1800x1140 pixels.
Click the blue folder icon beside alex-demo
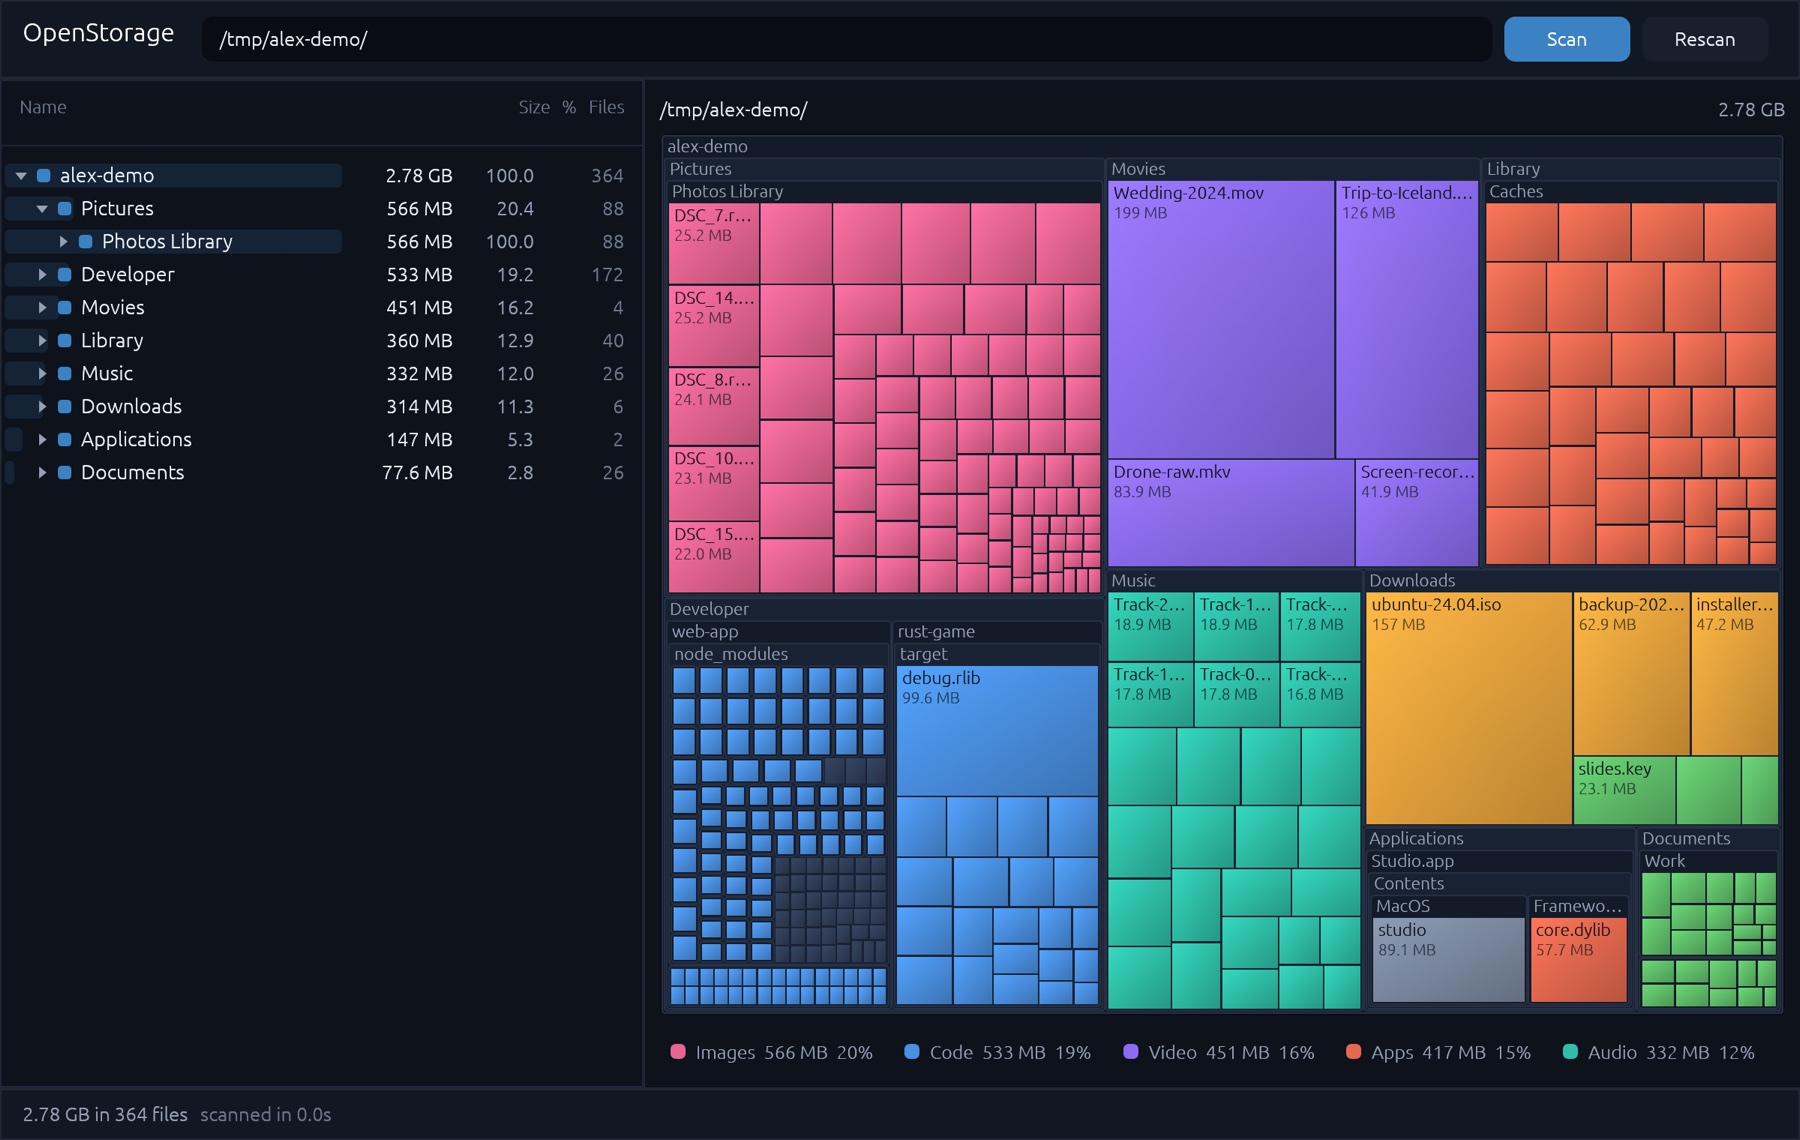[44, 176]
